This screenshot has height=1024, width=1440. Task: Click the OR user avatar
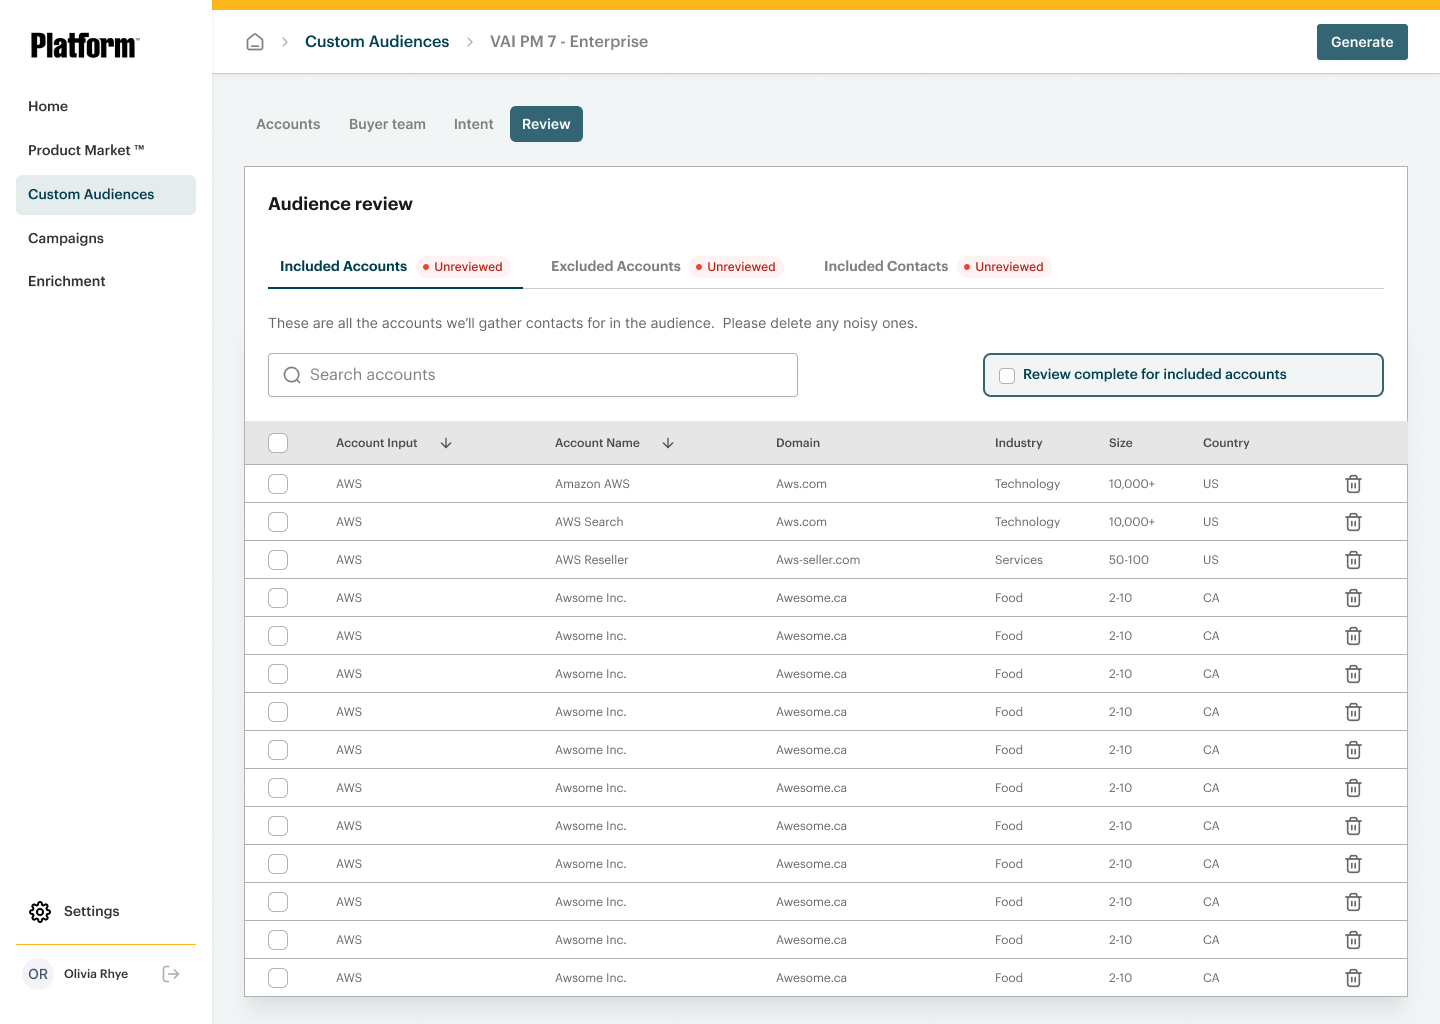[38, 974]
